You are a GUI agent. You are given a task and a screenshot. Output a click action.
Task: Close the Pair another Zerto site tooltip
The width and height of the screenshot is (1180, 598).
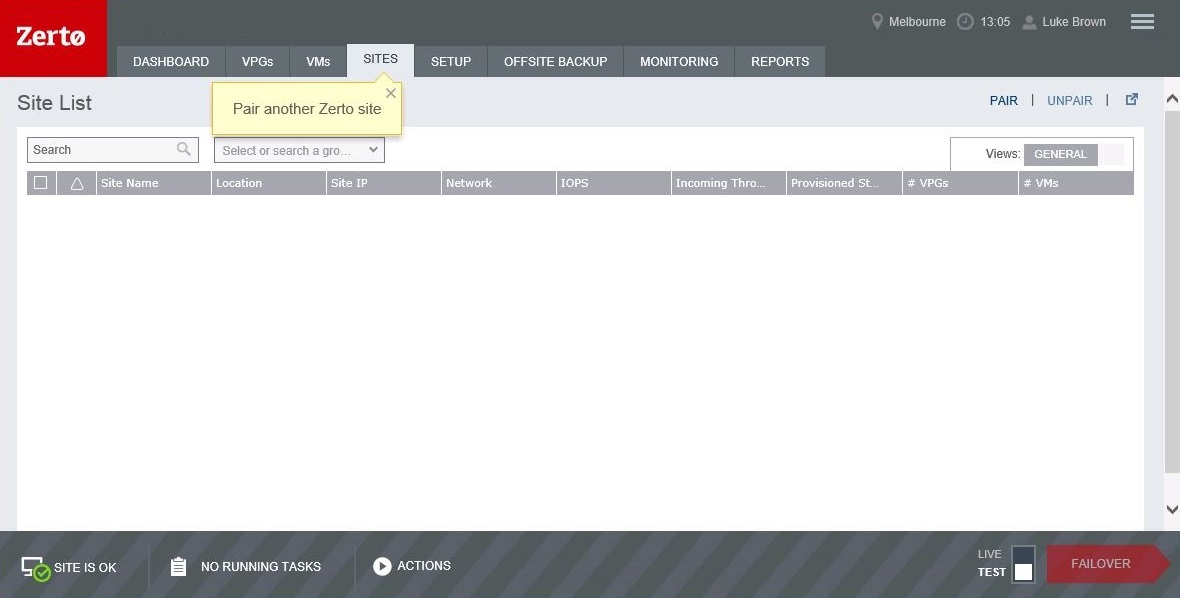[391, 93]
